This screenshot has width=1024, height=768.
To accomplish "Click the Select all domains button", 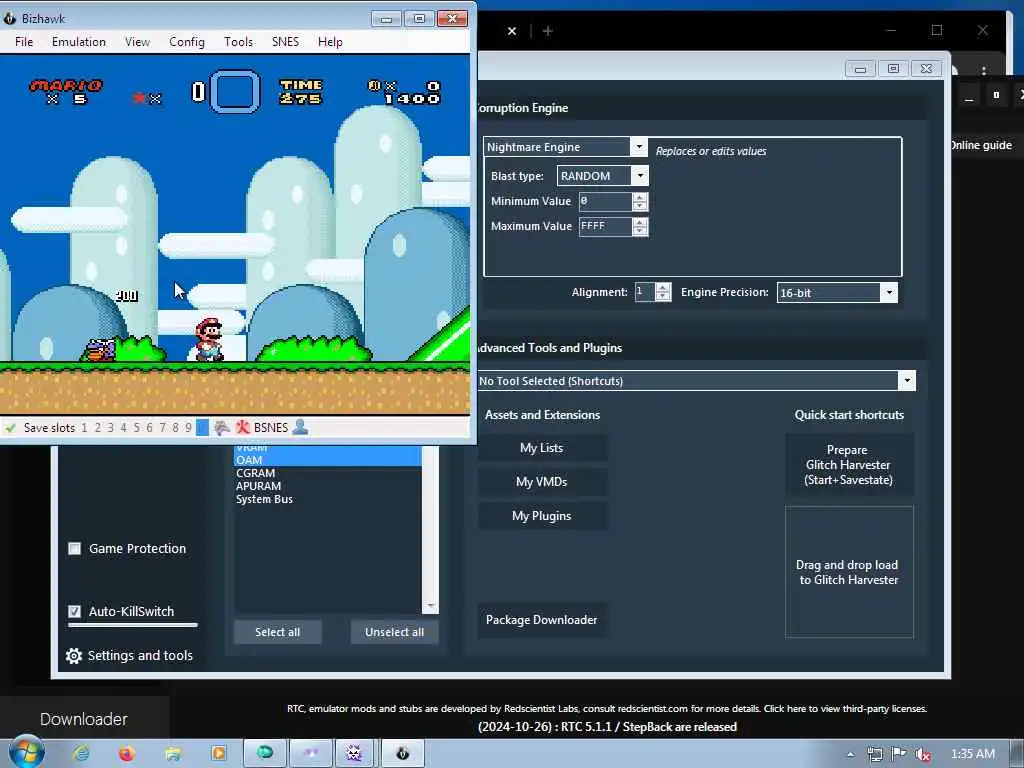I will point(278,632).
